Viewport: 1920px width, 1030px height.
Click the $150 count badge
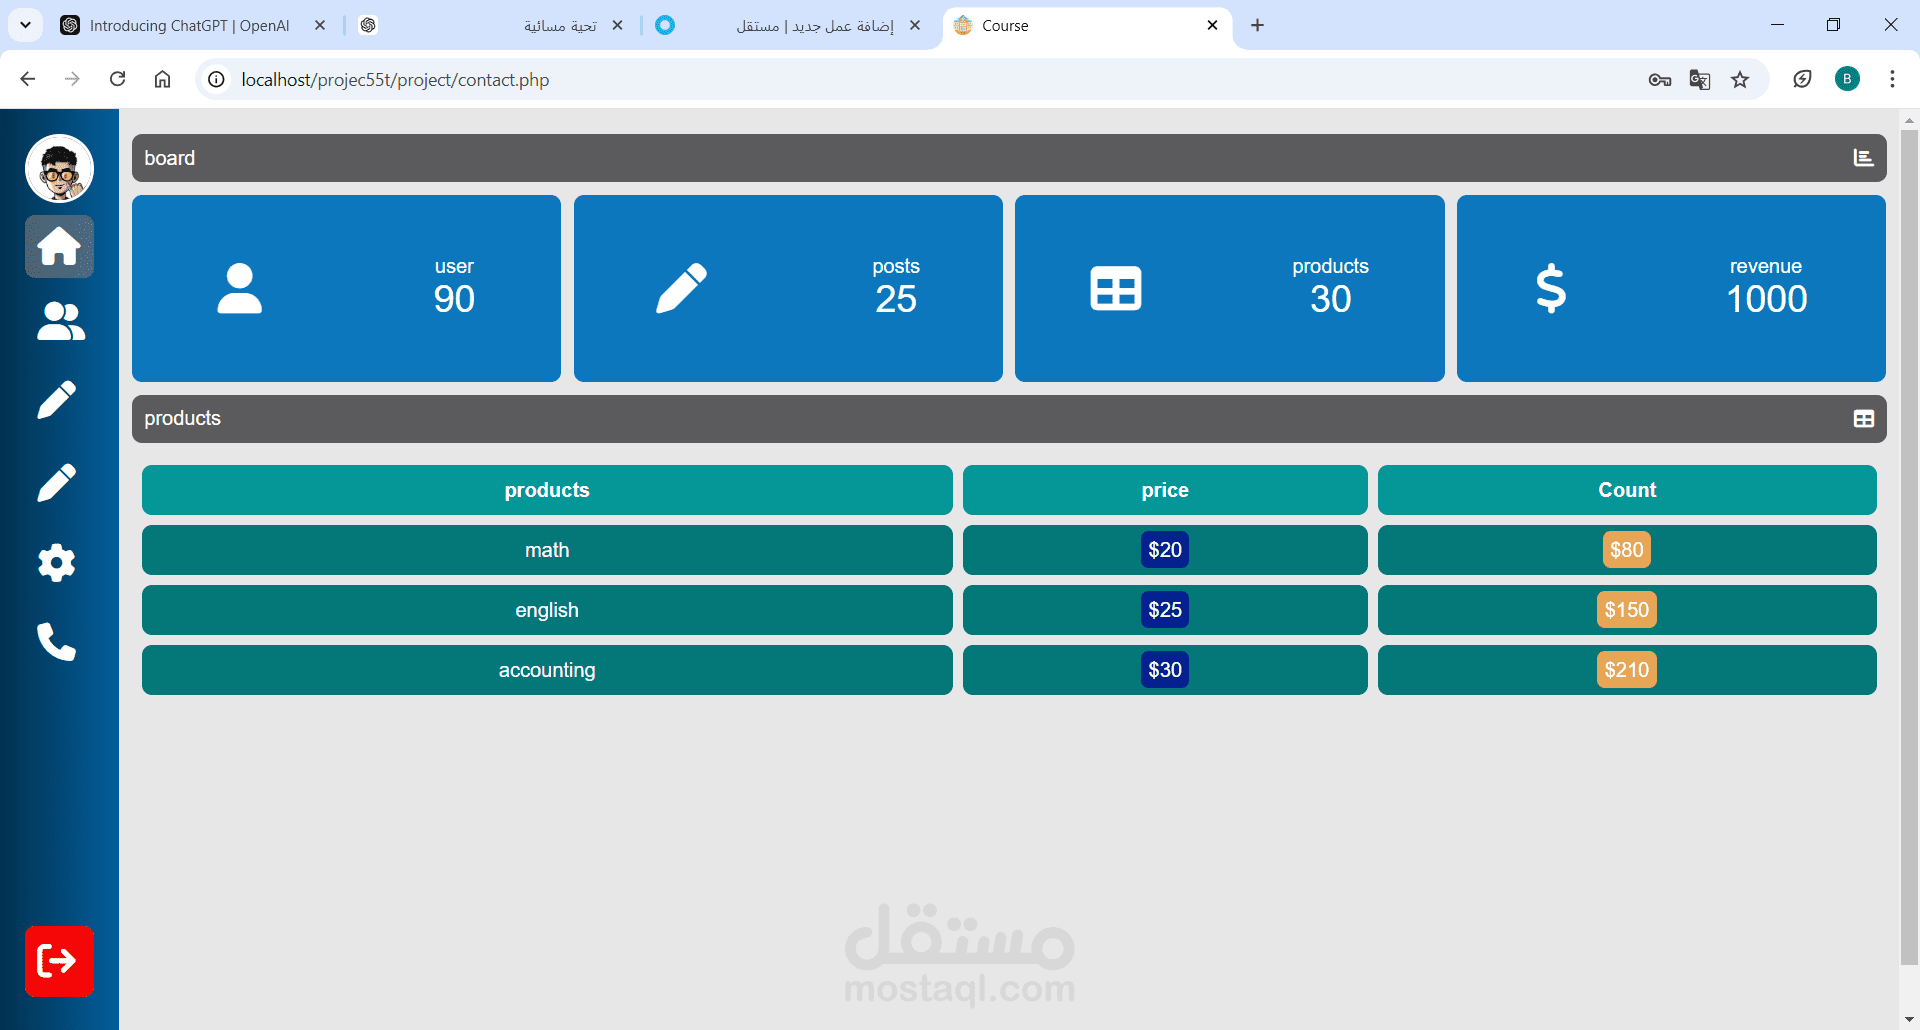[x=1627, y=610]
